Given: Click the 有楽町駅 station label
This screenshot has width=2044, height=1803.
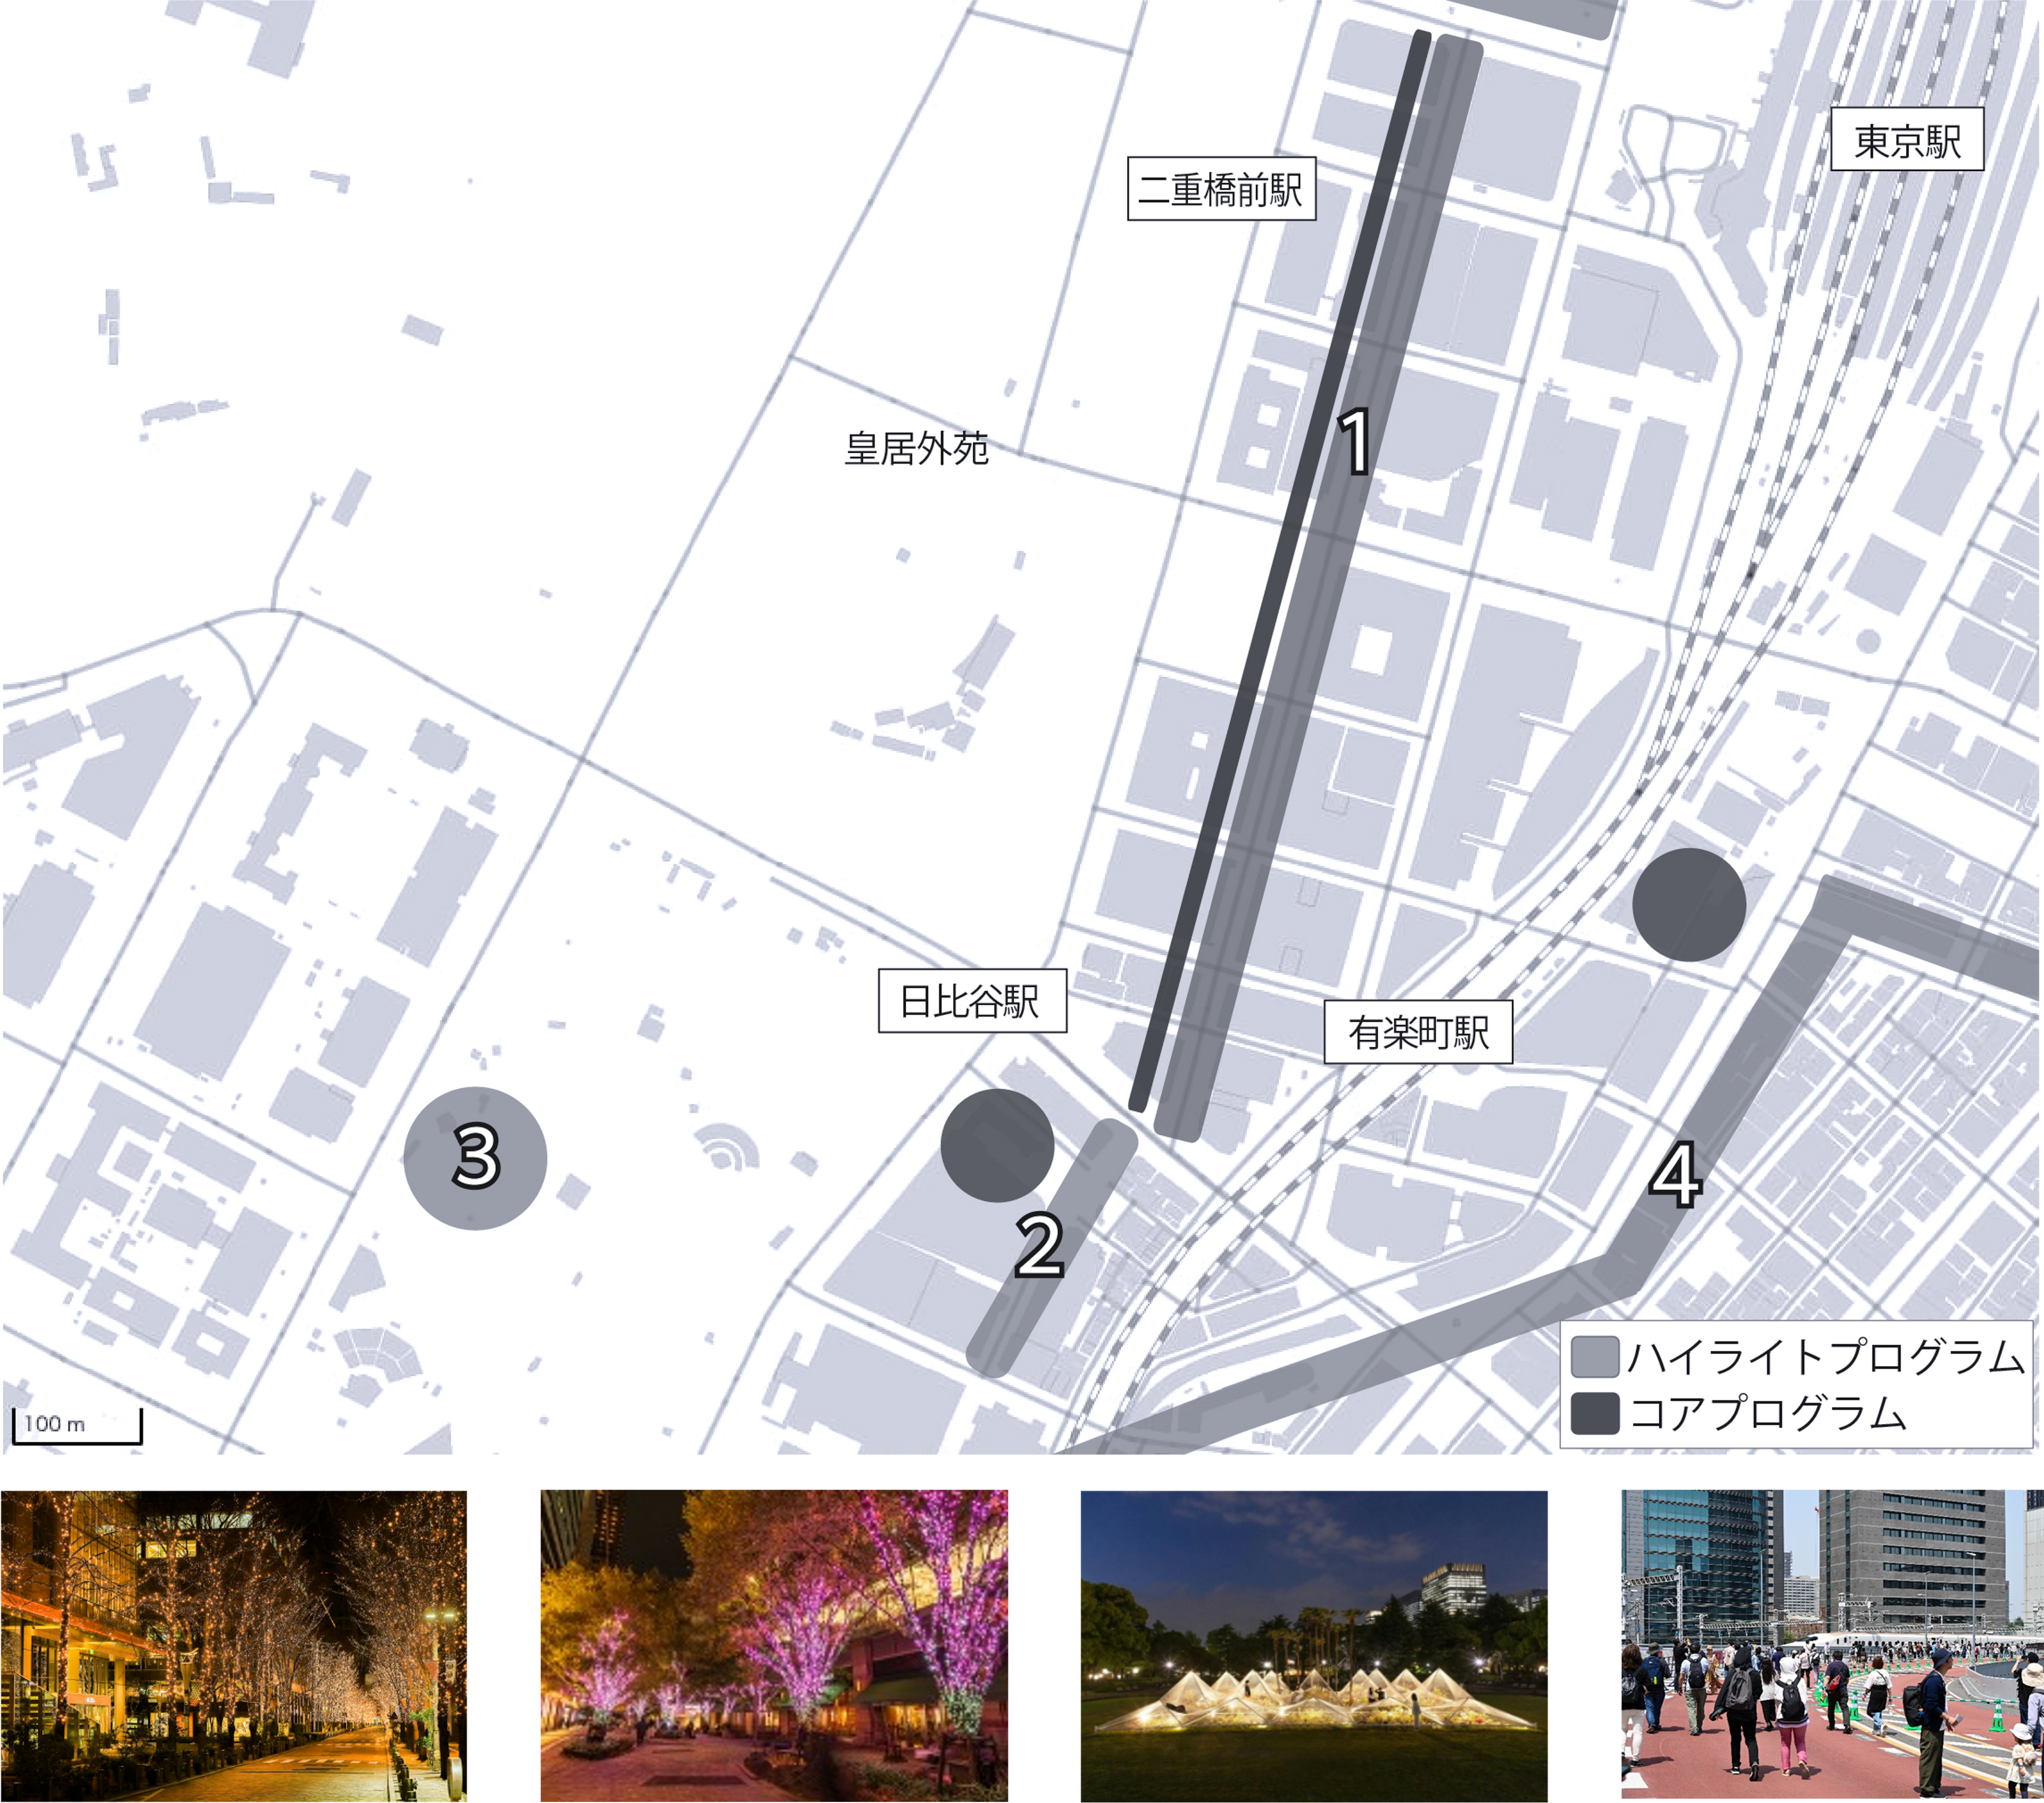Looking at the screenshot, I should click(1418, 1032).
